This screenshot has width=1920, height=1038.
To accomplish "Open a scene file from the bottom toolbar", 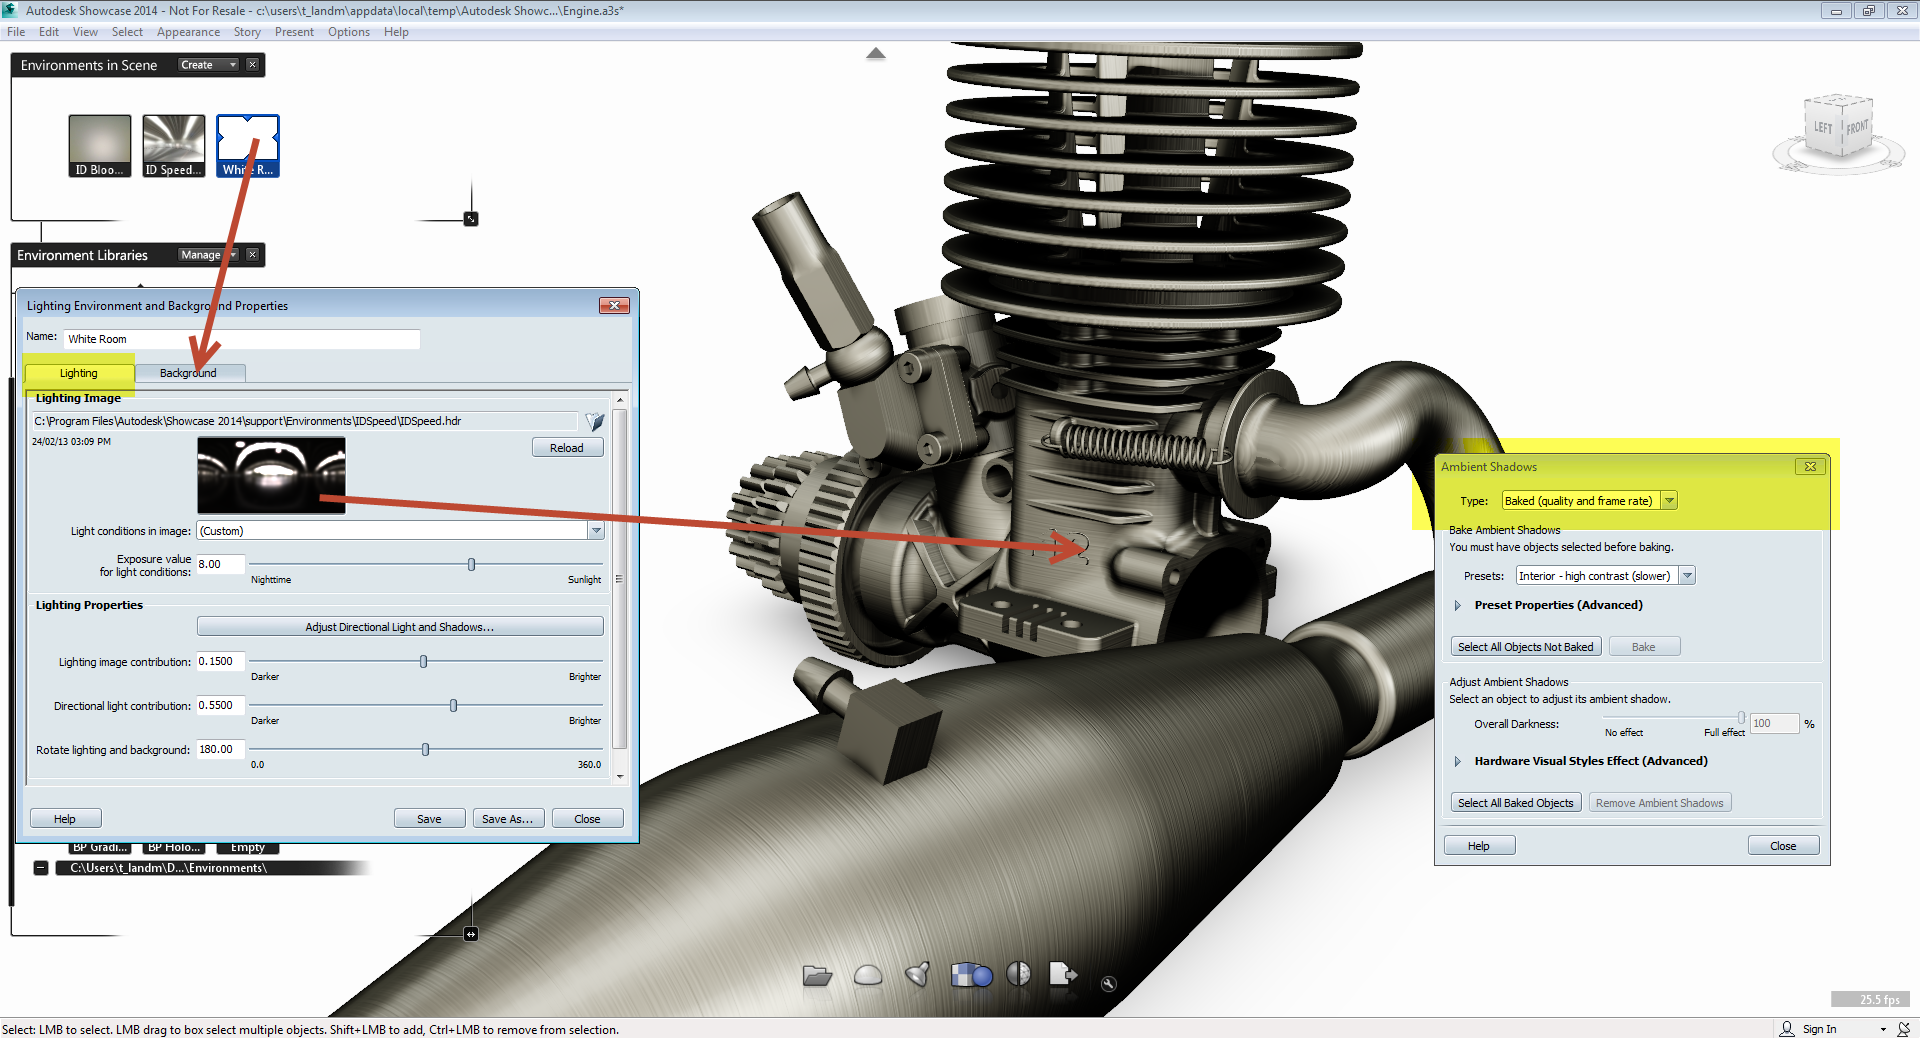I will click(817, 977).
